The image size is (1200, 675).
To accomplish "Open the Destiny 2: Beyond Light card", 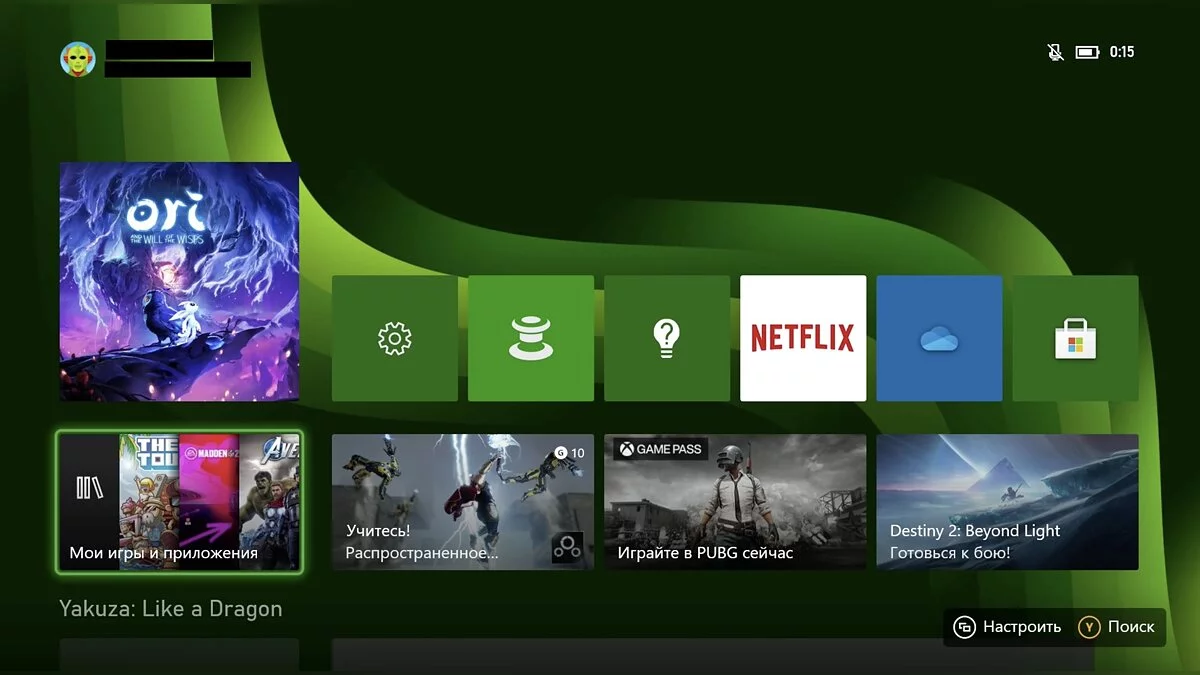I will point(1007,502).
